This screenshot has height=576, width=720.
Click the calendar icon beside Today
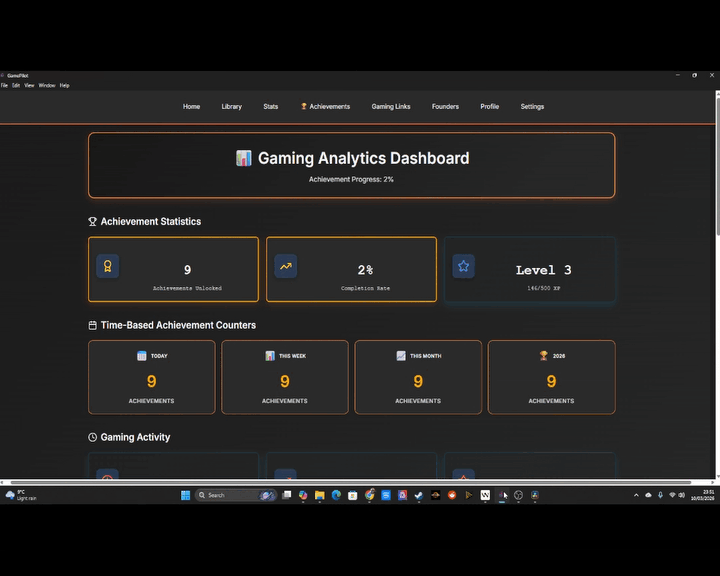[142, 356]
